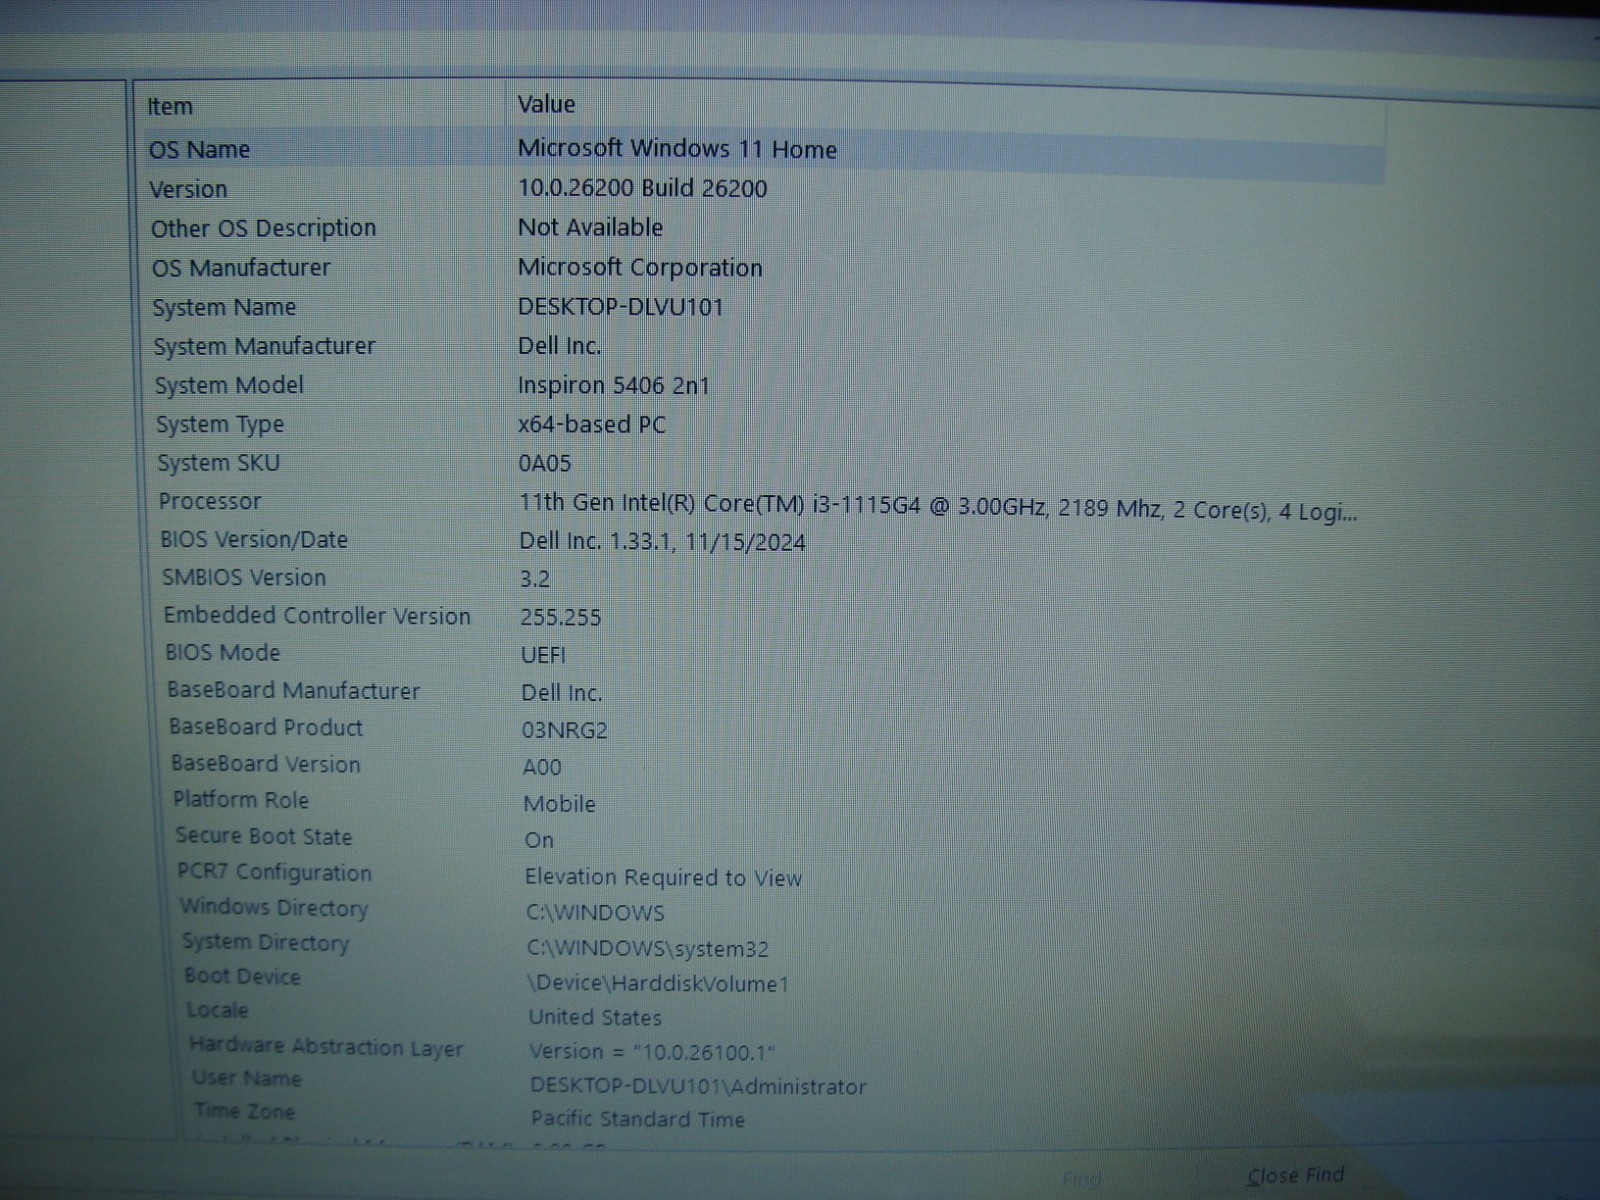Select the Platform Role item
This screenshot has height=1200, width=1600.
241,800
